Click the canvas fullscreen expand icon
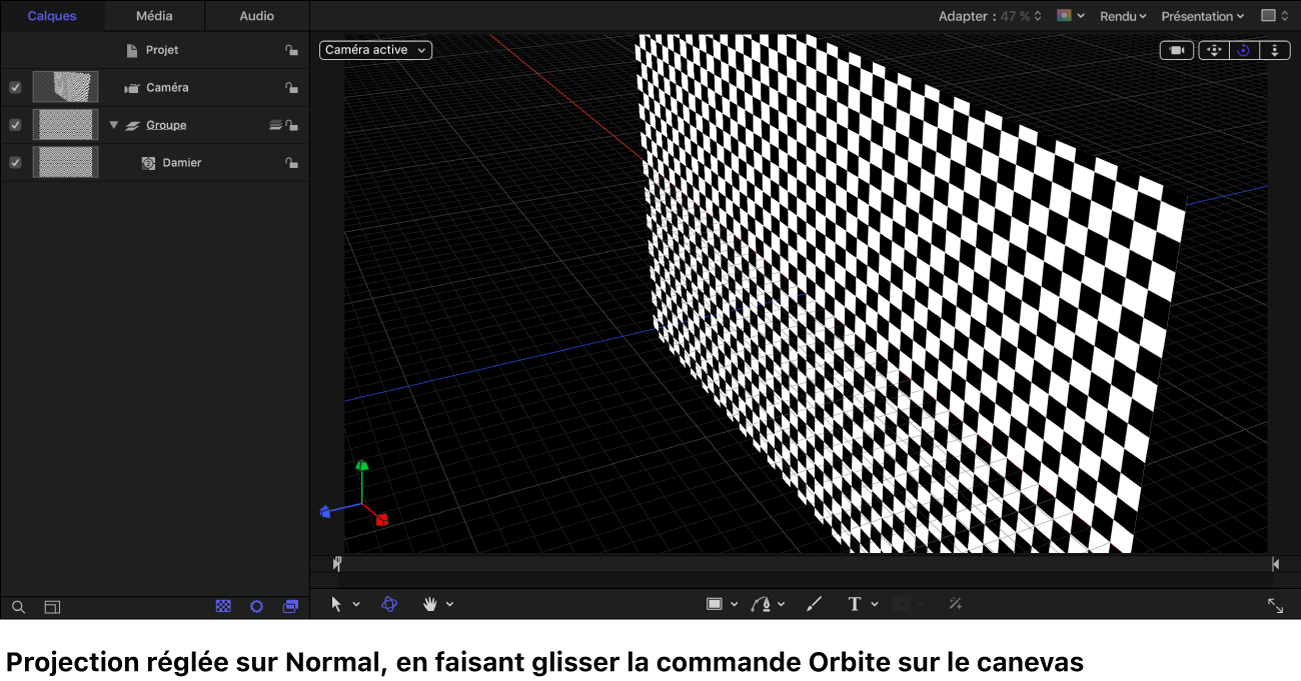The height and width of the screenshot is (681, 1301). [x=1275, y=606]
